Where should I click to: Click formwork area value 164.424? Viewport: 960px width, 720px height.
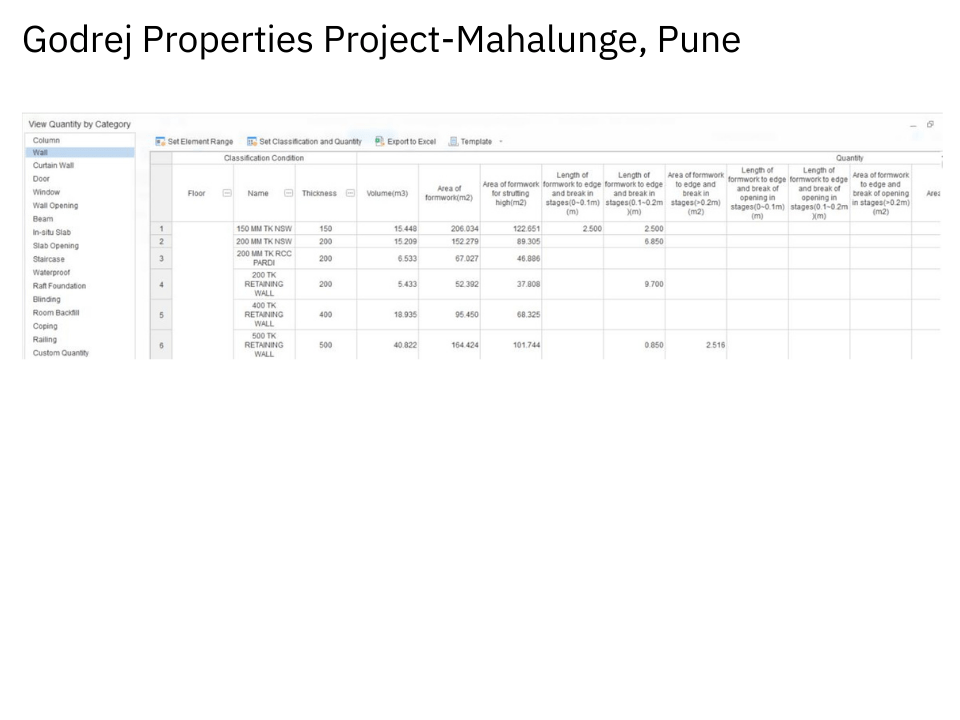pyautogui.click(x=465, y=345)
